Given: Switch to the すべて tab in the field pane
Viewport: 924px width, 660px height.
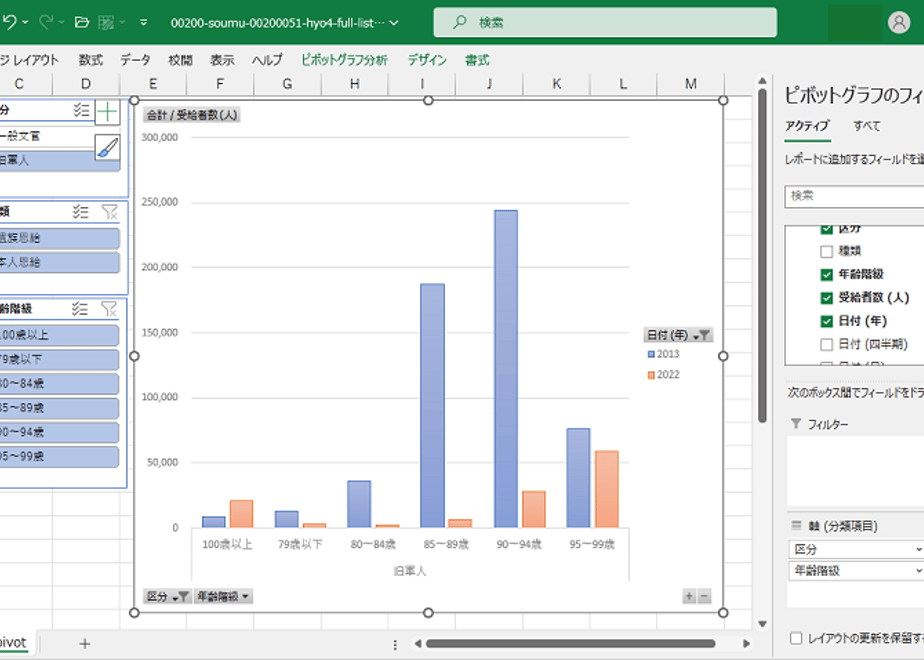Looking at the screenshot, I should (x=867, y=126).
